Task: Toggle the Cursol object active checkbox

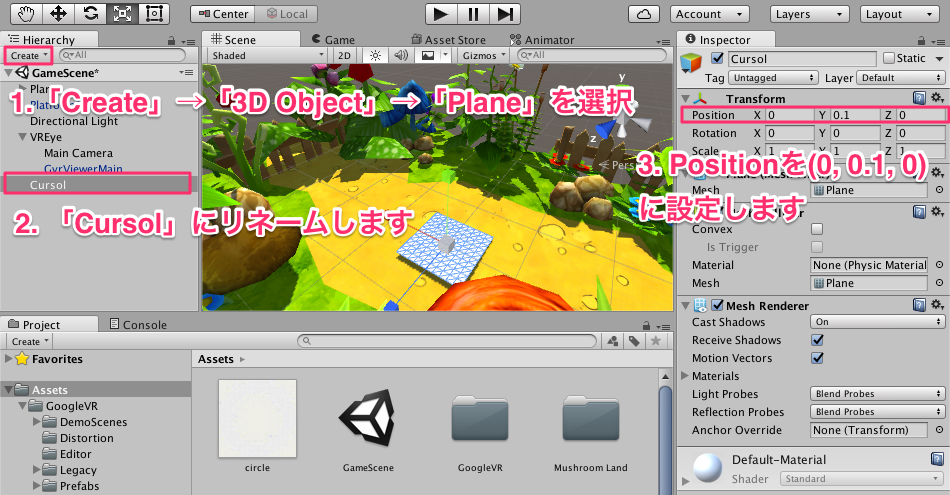Action: click(718, 58)
